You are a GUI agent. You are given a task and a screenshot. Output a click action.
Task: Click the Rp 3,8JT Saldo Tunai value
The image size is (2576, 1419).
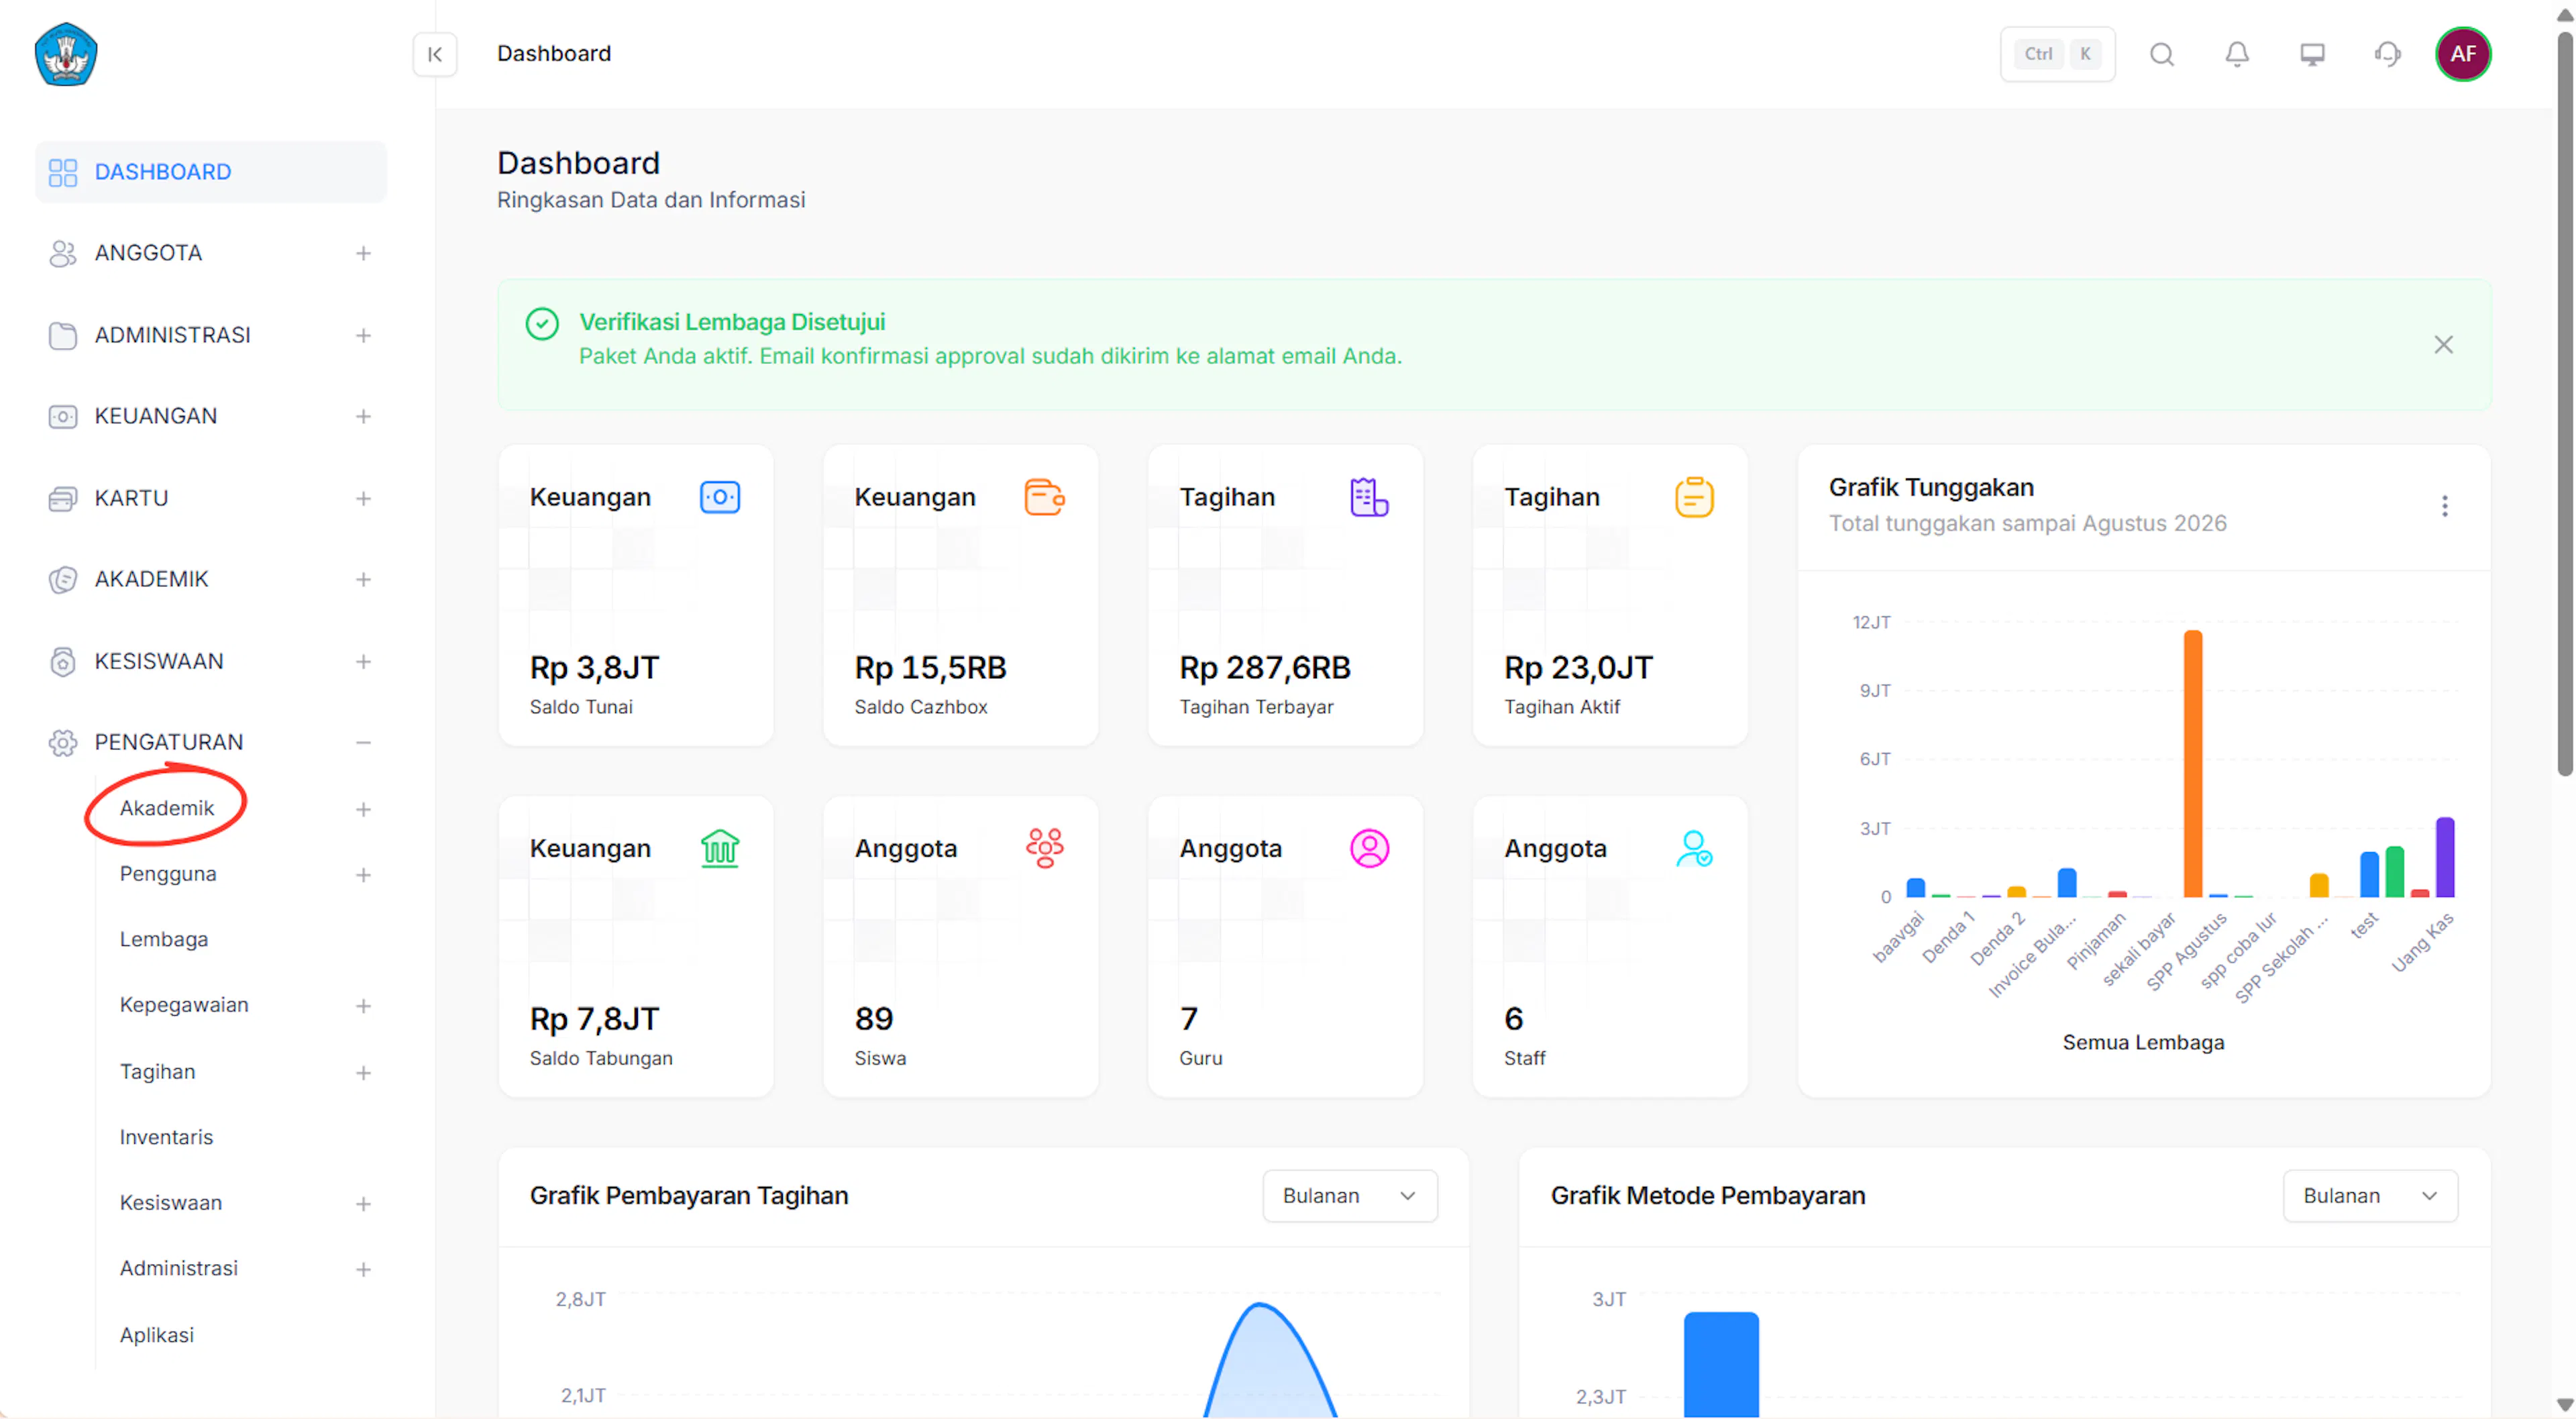(x=594, y=667)
